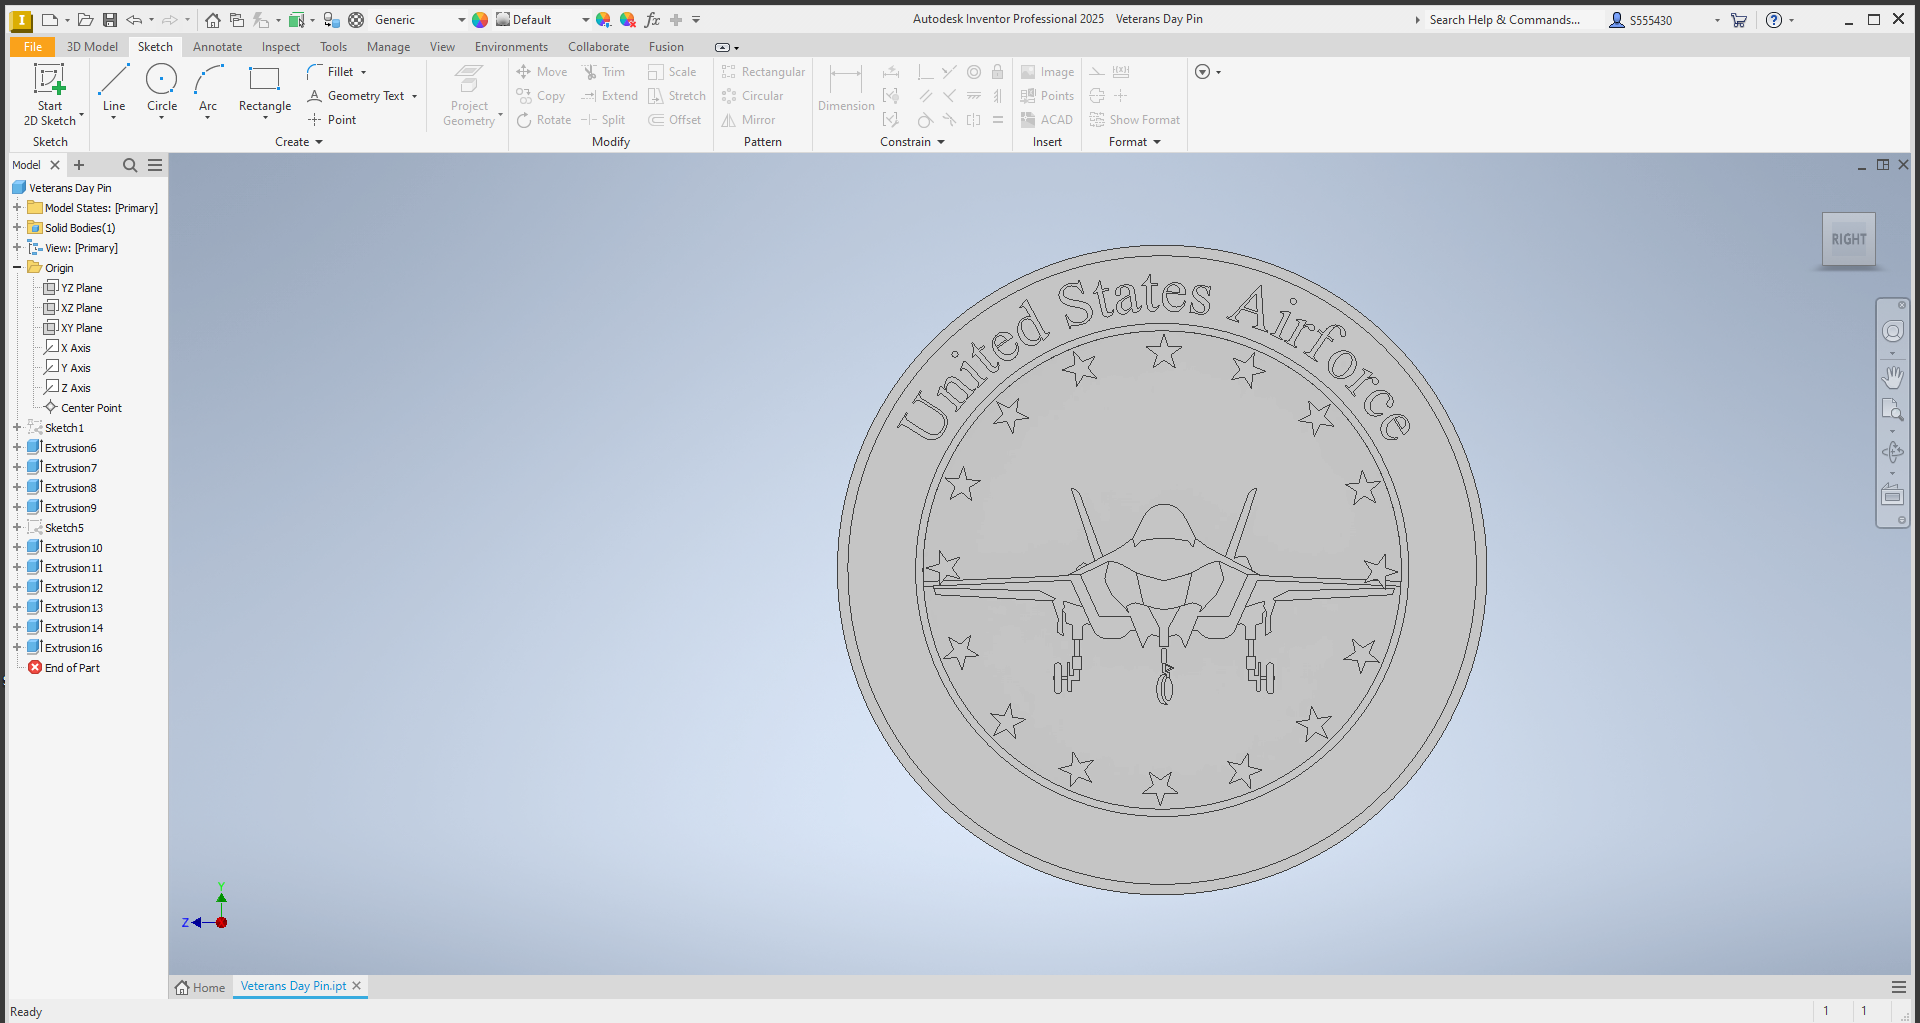This screenshot has width=1920, height=1023.
Task: Expand the Extrusion10 node
Action: (17, 548)
